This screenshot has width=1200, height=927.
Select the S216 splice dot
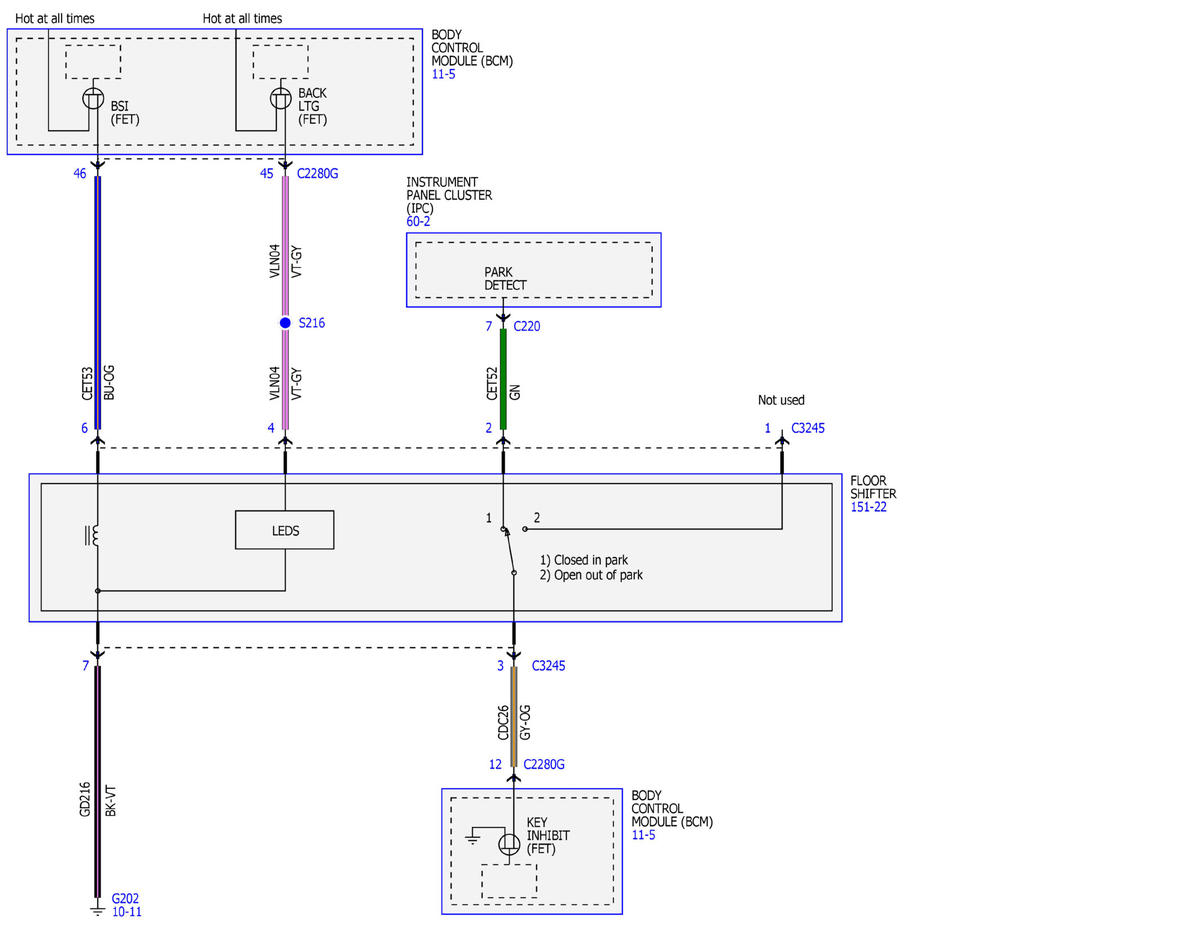pos(285,323)
